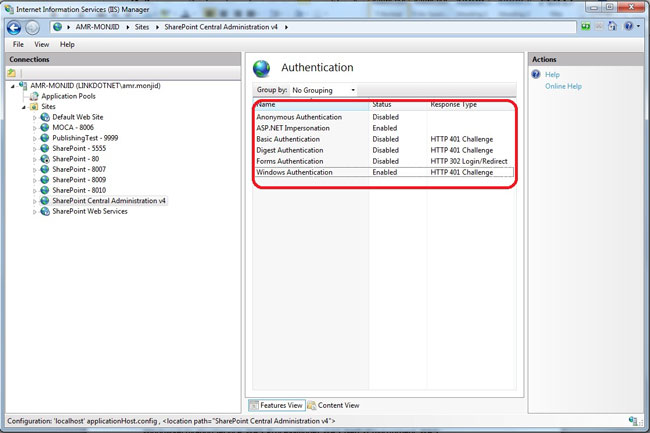Click the status bar network icon

click(633, 421)
